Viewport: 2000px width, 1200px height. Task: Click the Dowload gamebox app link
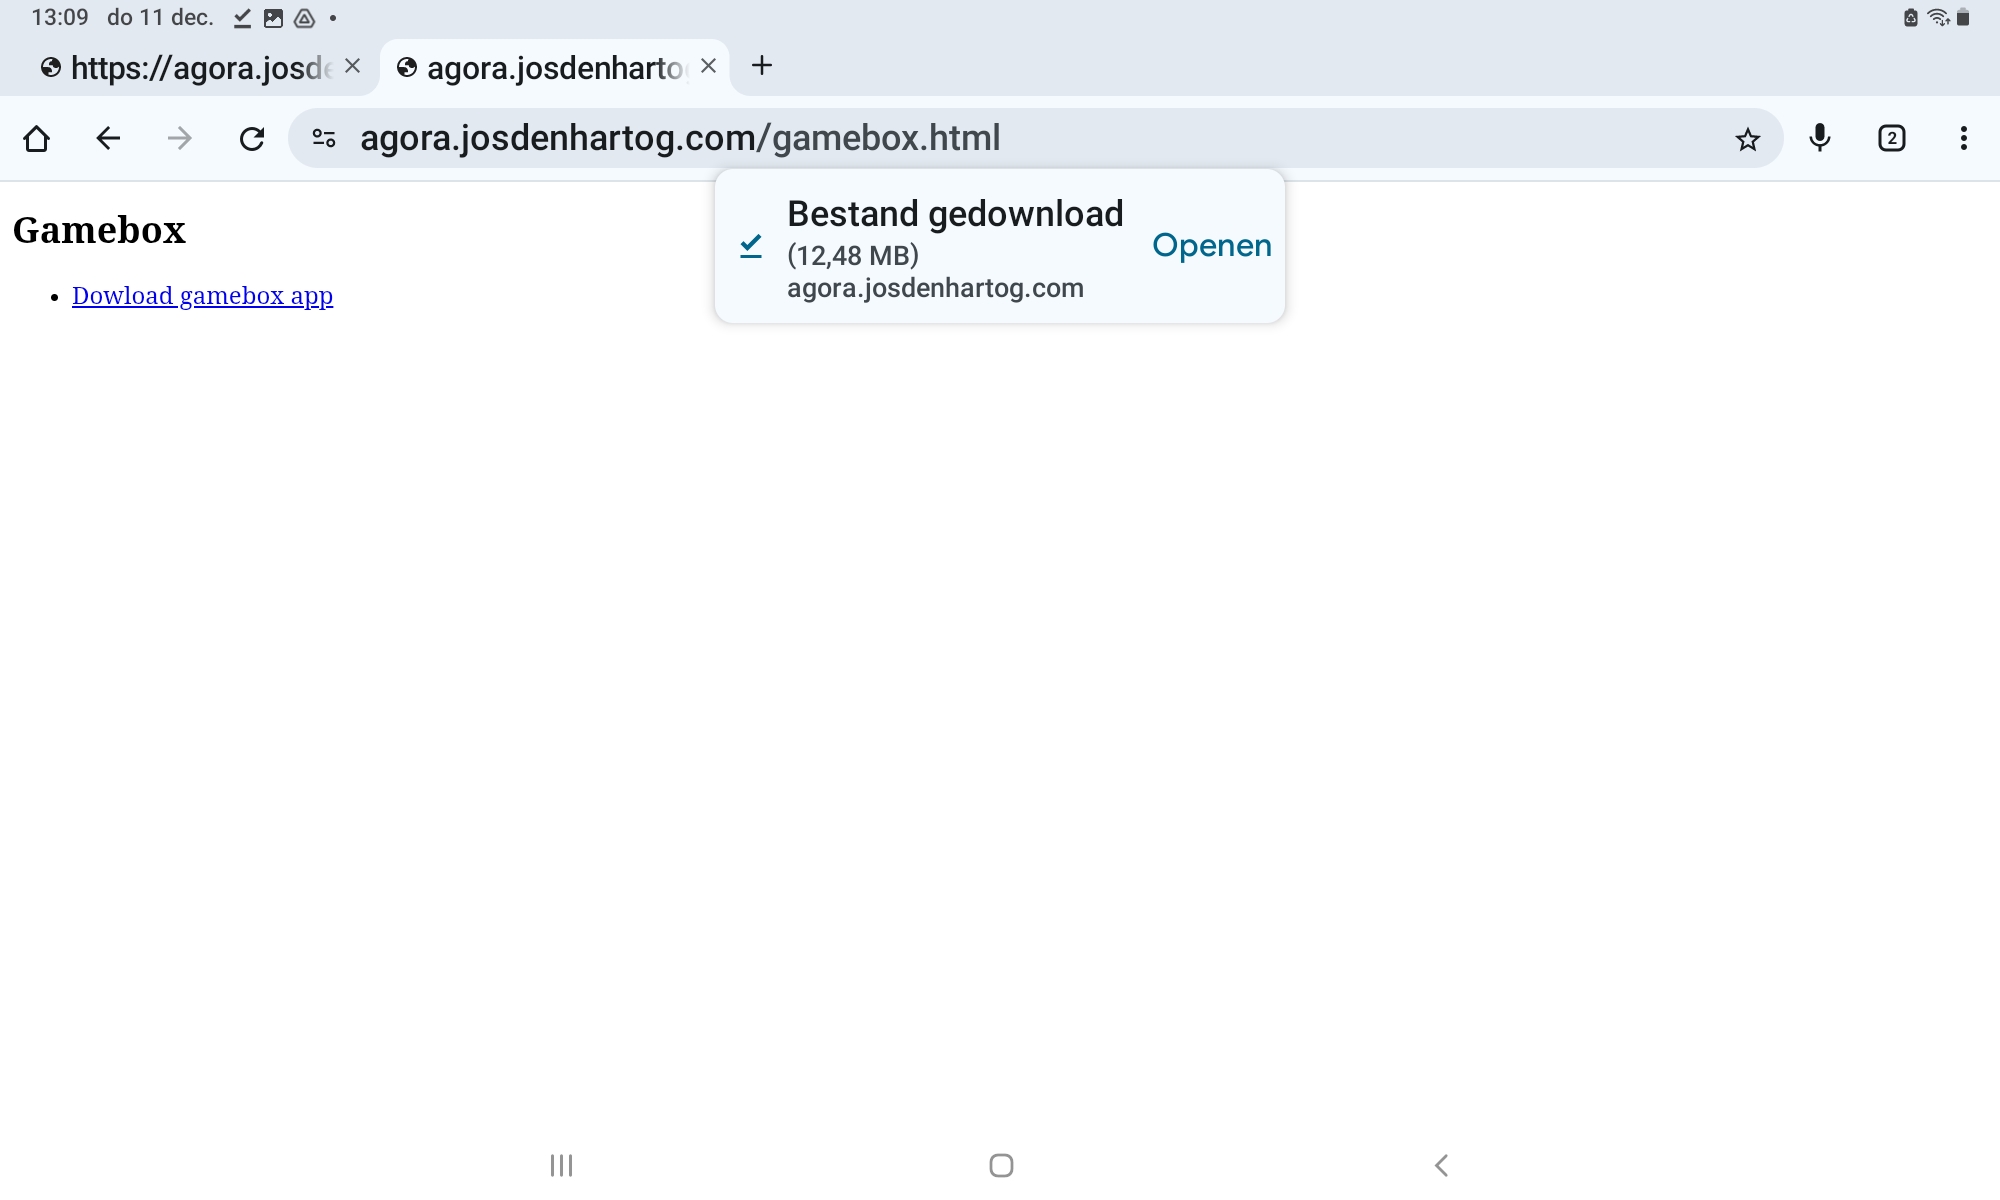click(202, 296)
